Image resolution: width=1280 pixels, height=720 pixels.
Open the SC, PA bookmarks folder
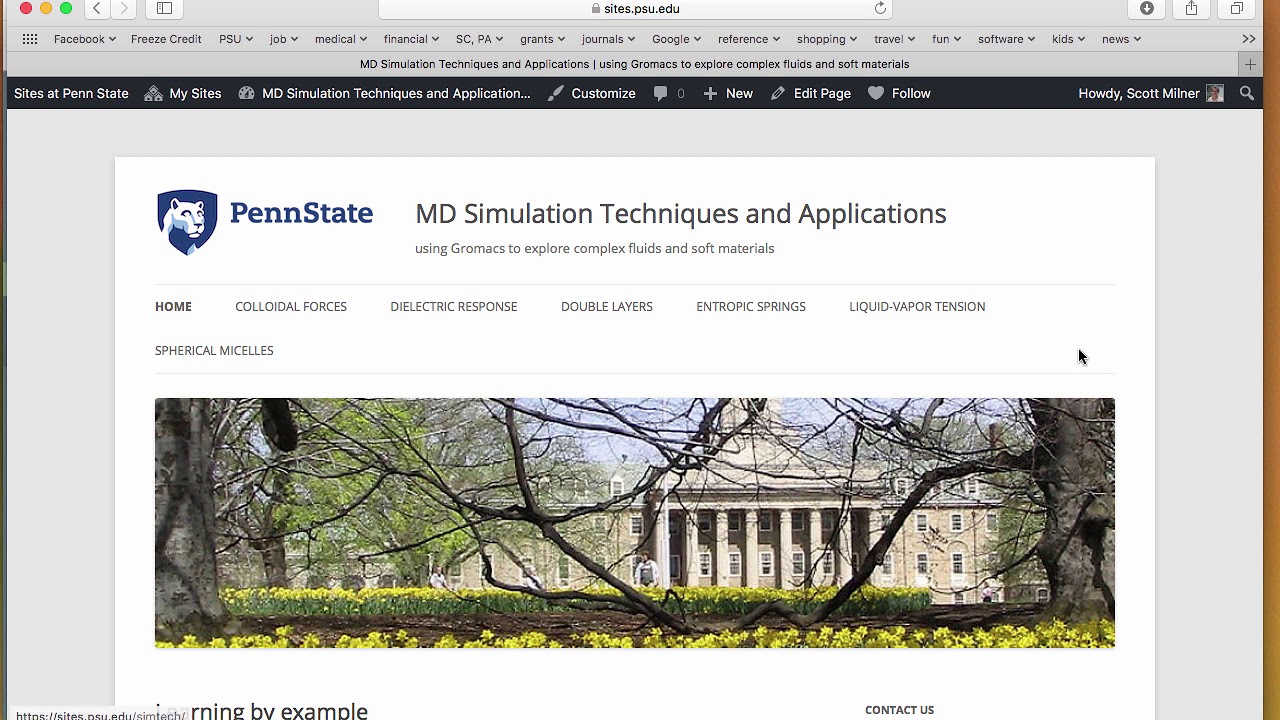point(479,39)
